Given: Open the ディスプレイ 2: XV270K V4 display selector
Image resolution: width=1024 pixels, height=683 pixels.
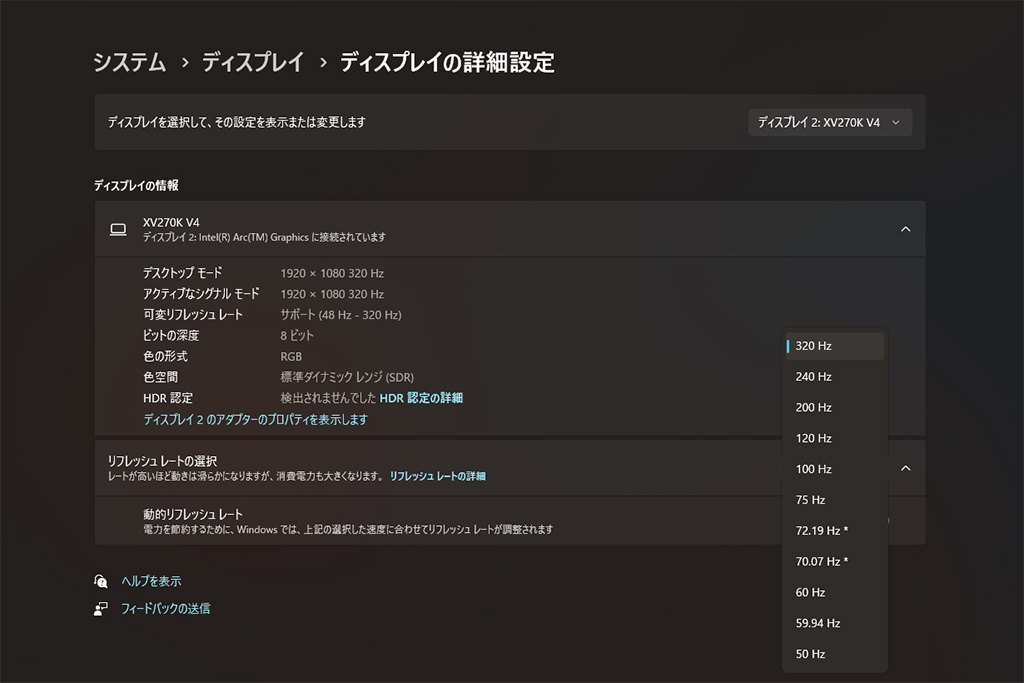Looking at the screenshot, I should point(829,122).
